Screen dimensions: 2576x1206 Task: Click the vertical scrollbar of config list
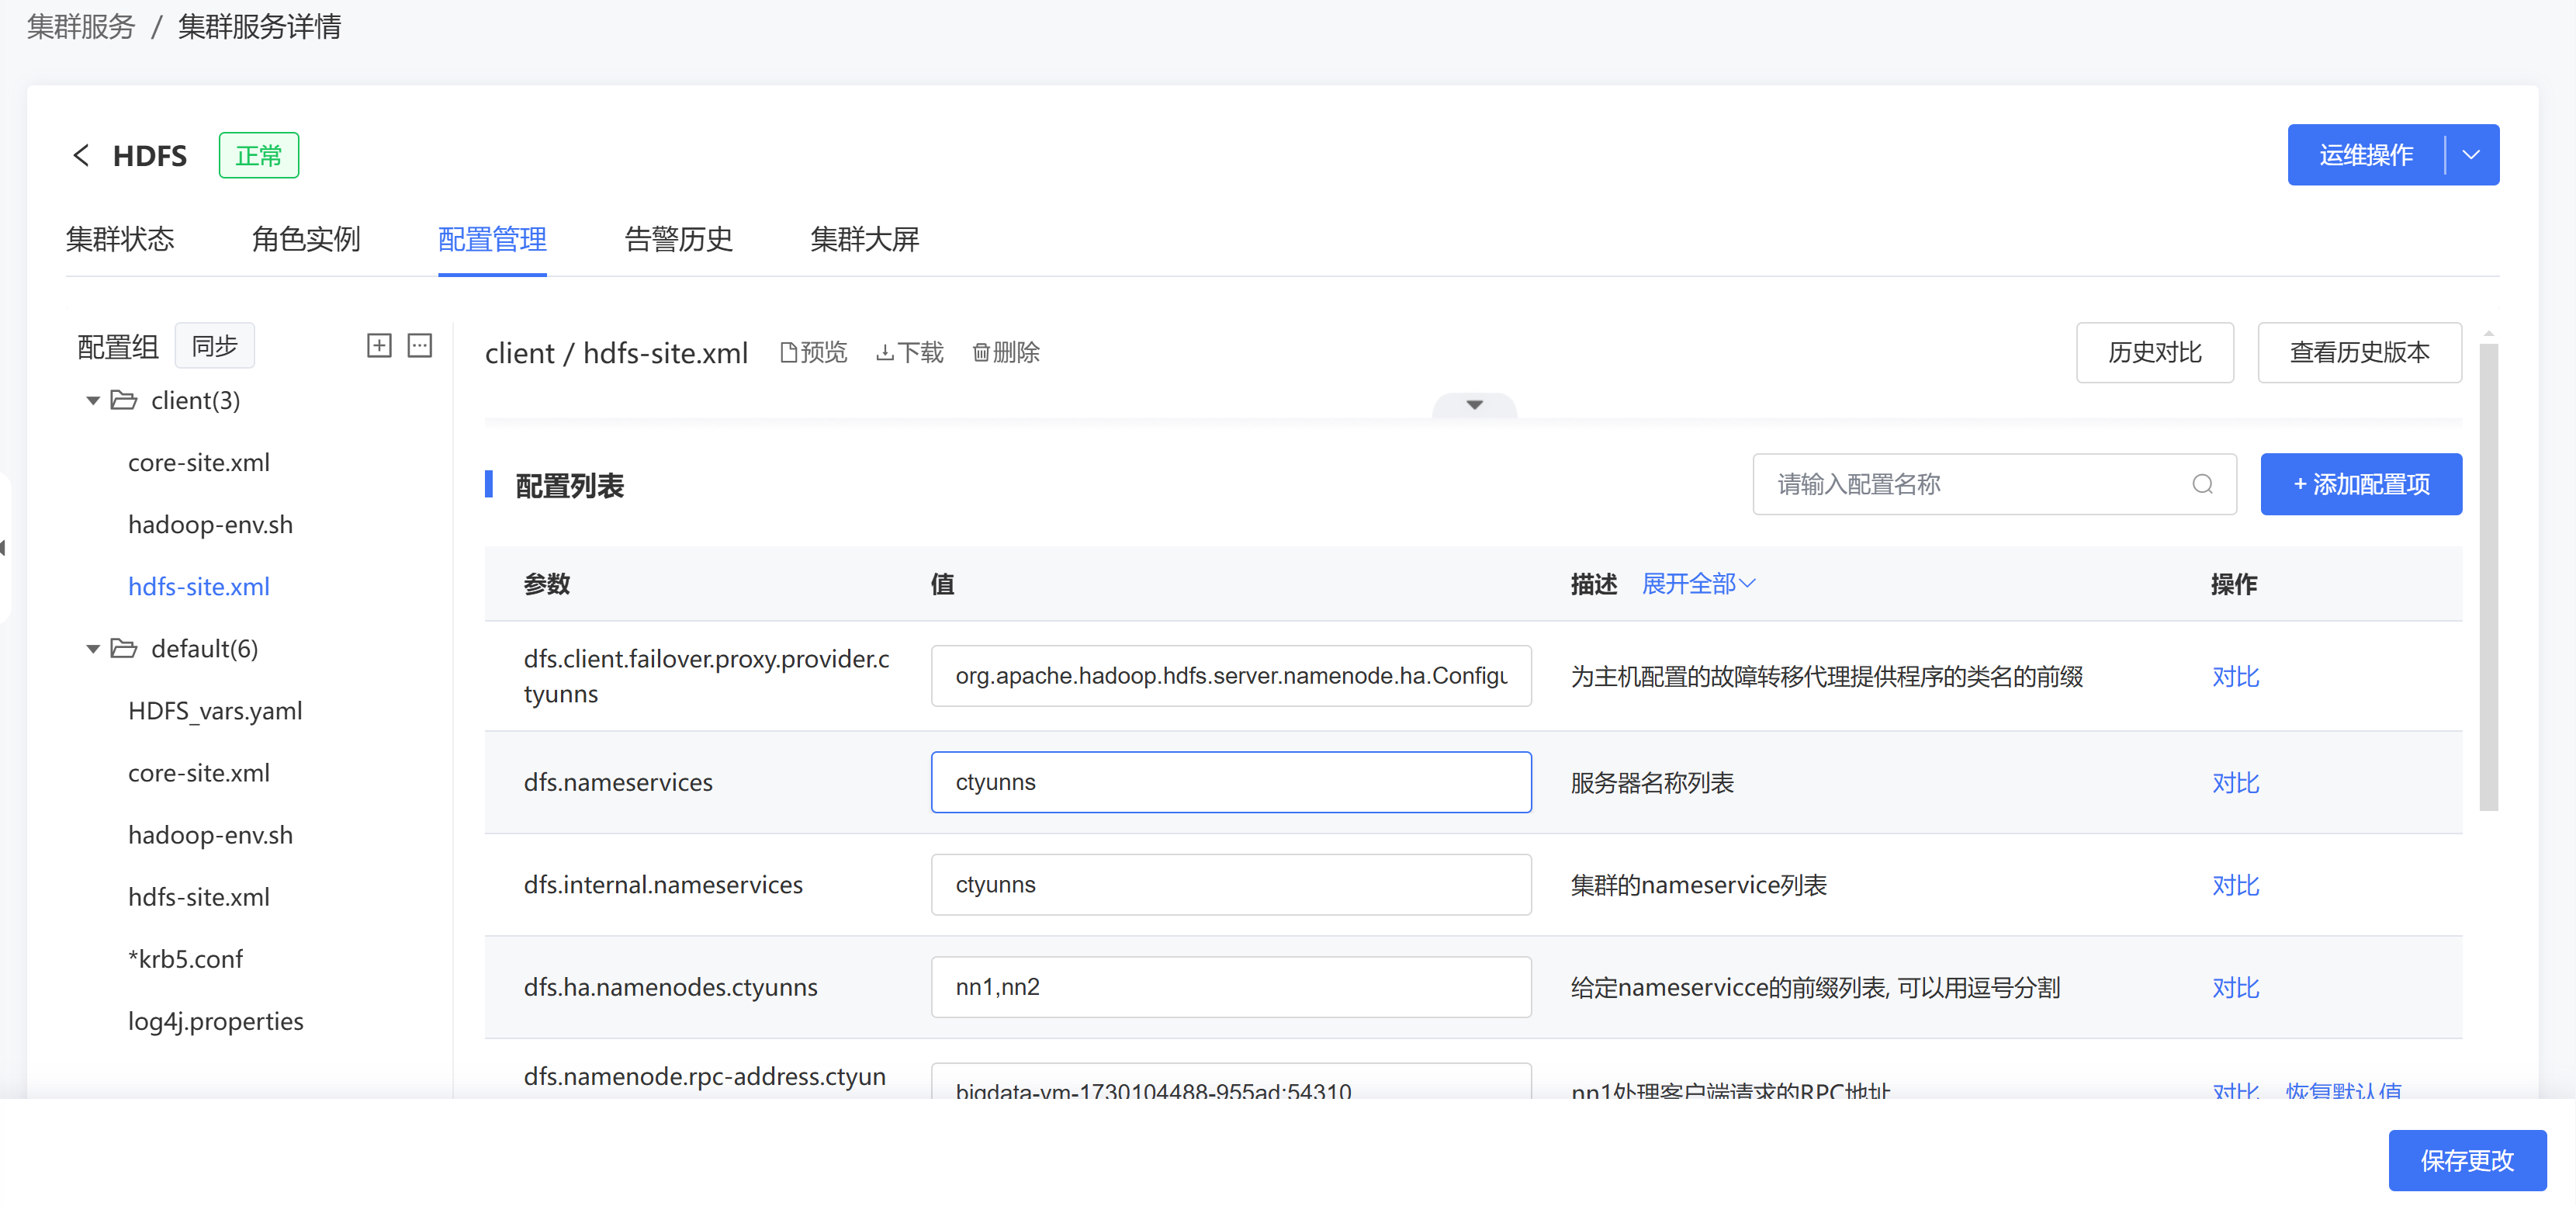click(2488, 577)
